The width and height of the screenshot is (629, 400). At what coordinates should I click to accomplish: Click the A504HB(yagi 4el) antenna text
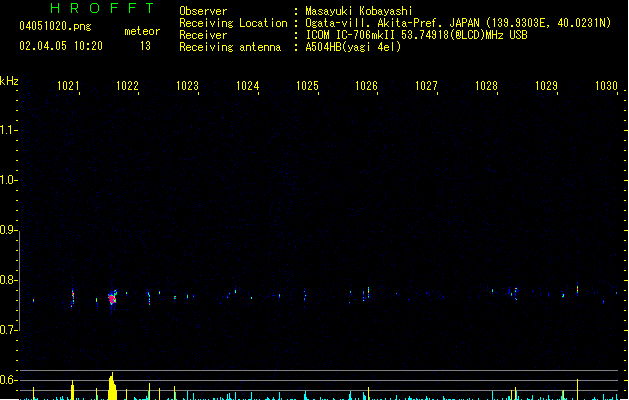(353, 47)
